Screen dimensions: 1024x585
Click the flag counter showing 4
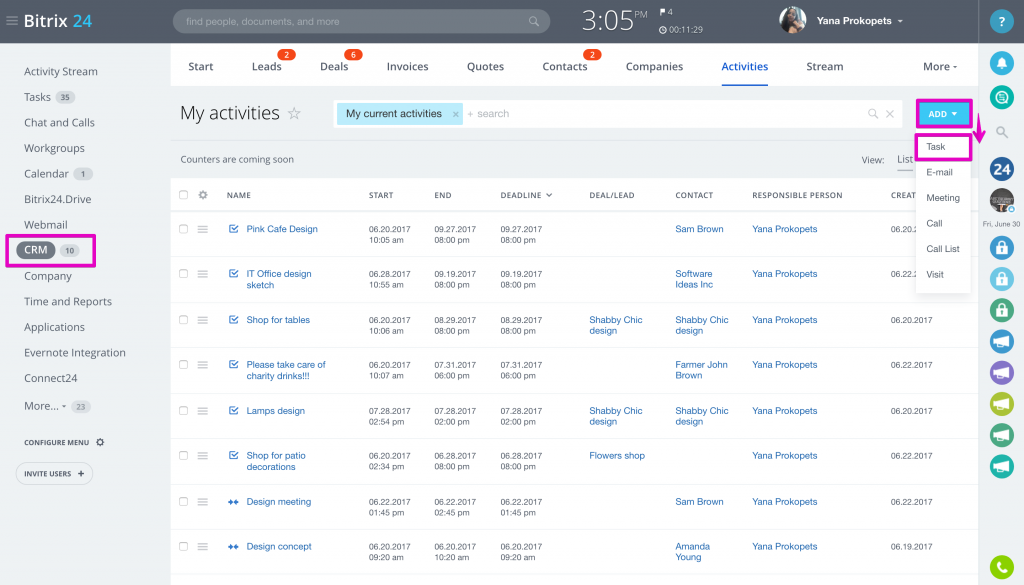[x=666, y=12]
